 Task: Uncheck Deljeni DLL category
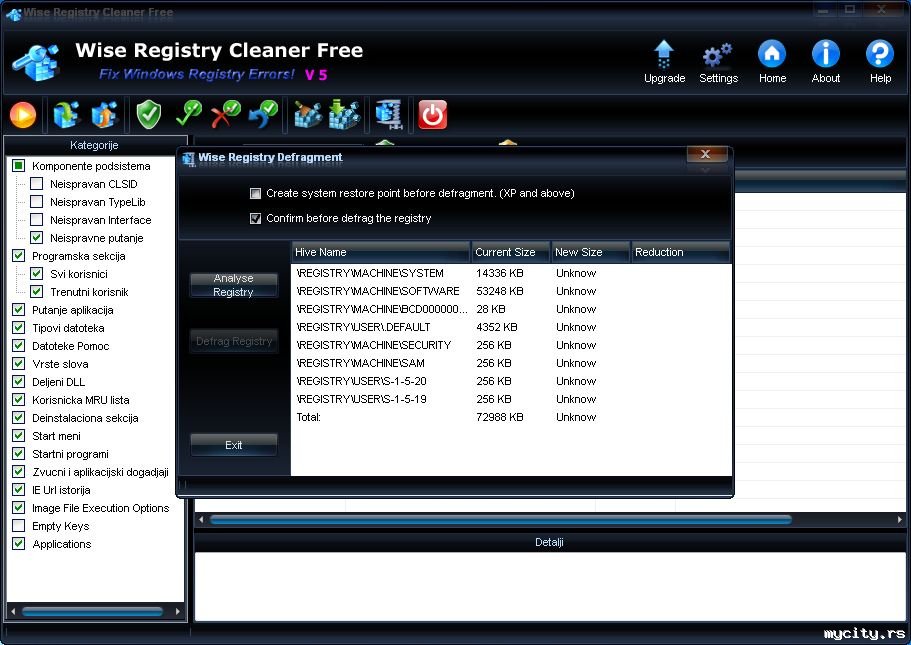click(19, 382)
